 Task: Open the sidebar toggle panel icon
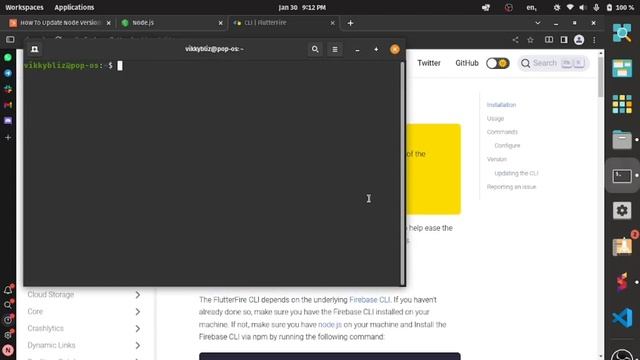[x=10, y=40]
